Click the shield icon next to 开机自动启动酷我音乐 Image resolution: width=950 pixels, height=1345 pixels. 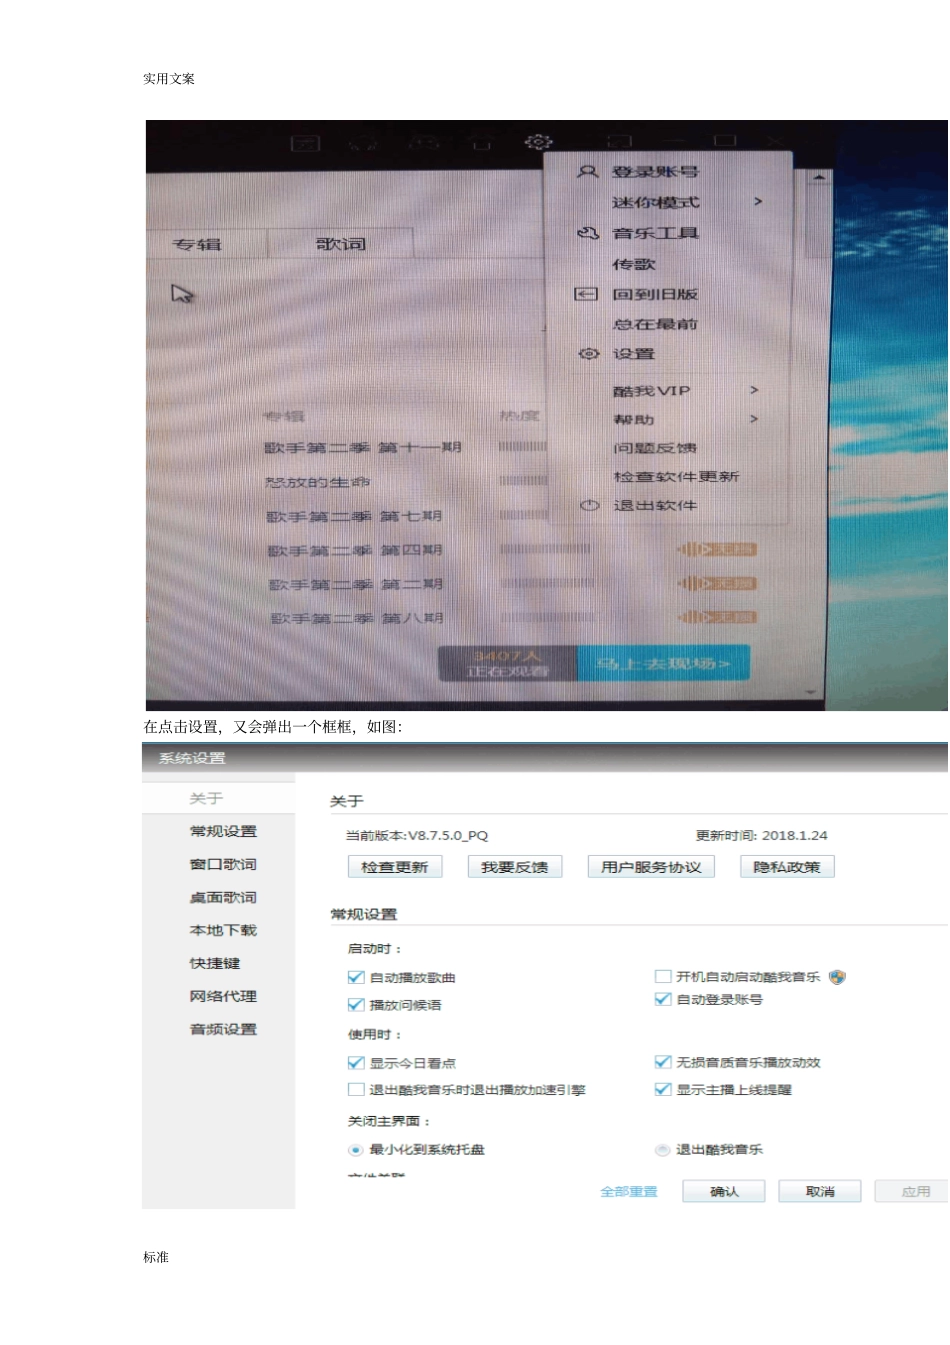coord(837,977)
